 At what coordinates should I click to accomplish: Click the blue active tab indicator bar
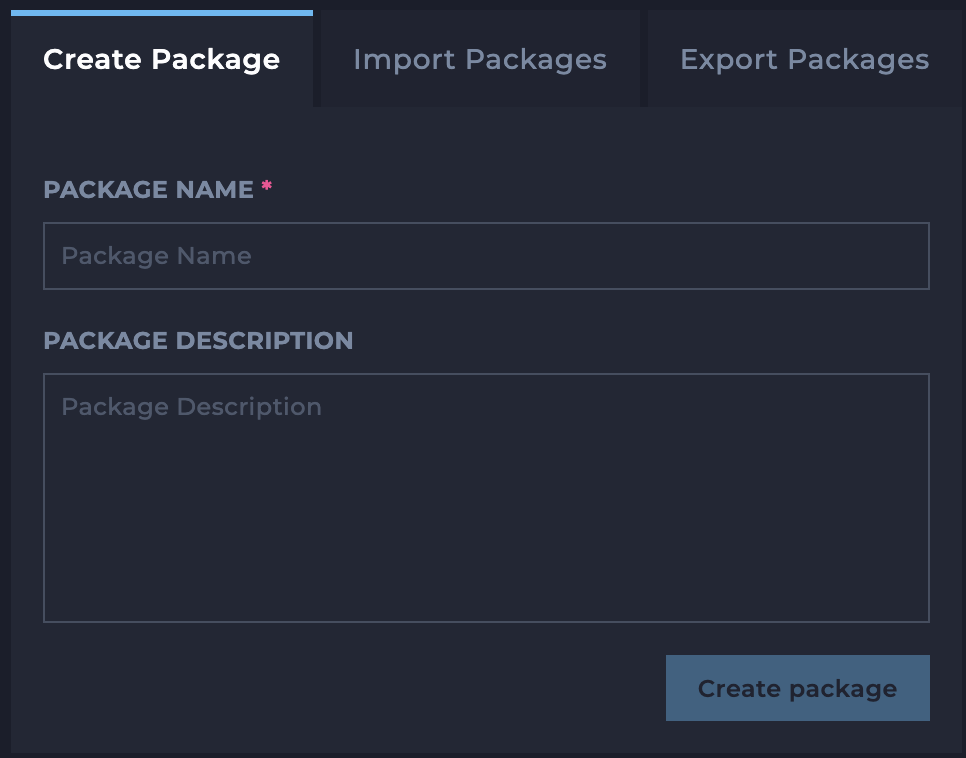tap(162, 13)
